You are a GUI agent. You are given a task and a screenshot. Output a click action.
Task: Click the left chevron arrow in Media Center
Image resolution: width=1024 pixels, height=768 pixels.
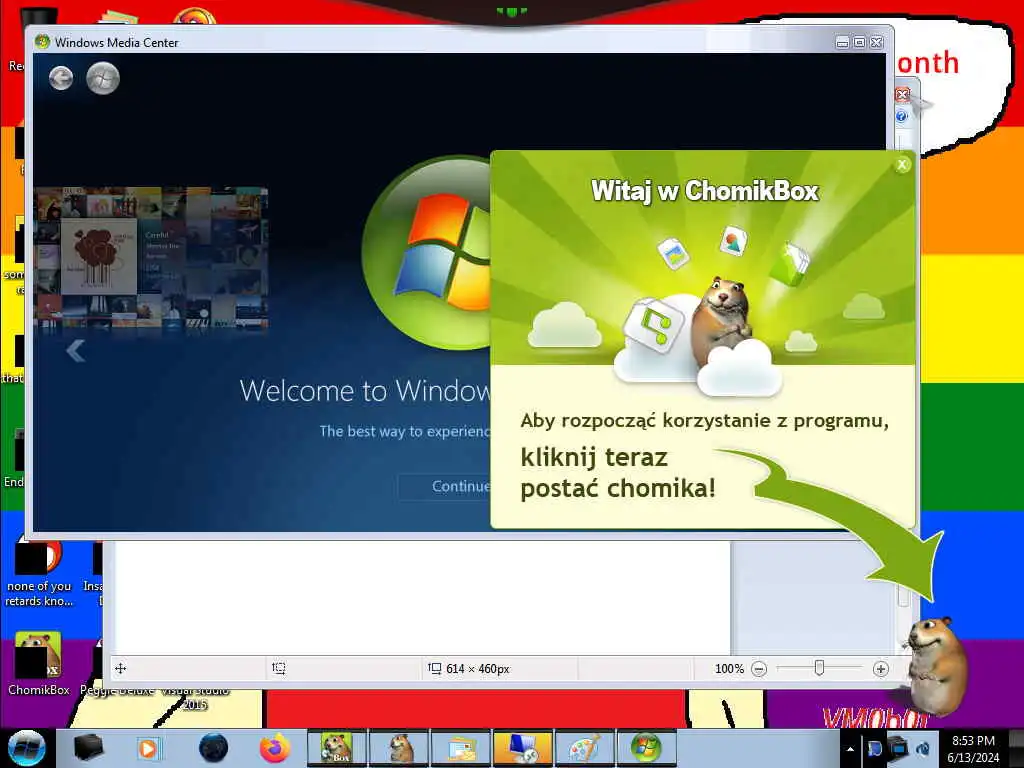pyautogui.click(x=76, y=351)
